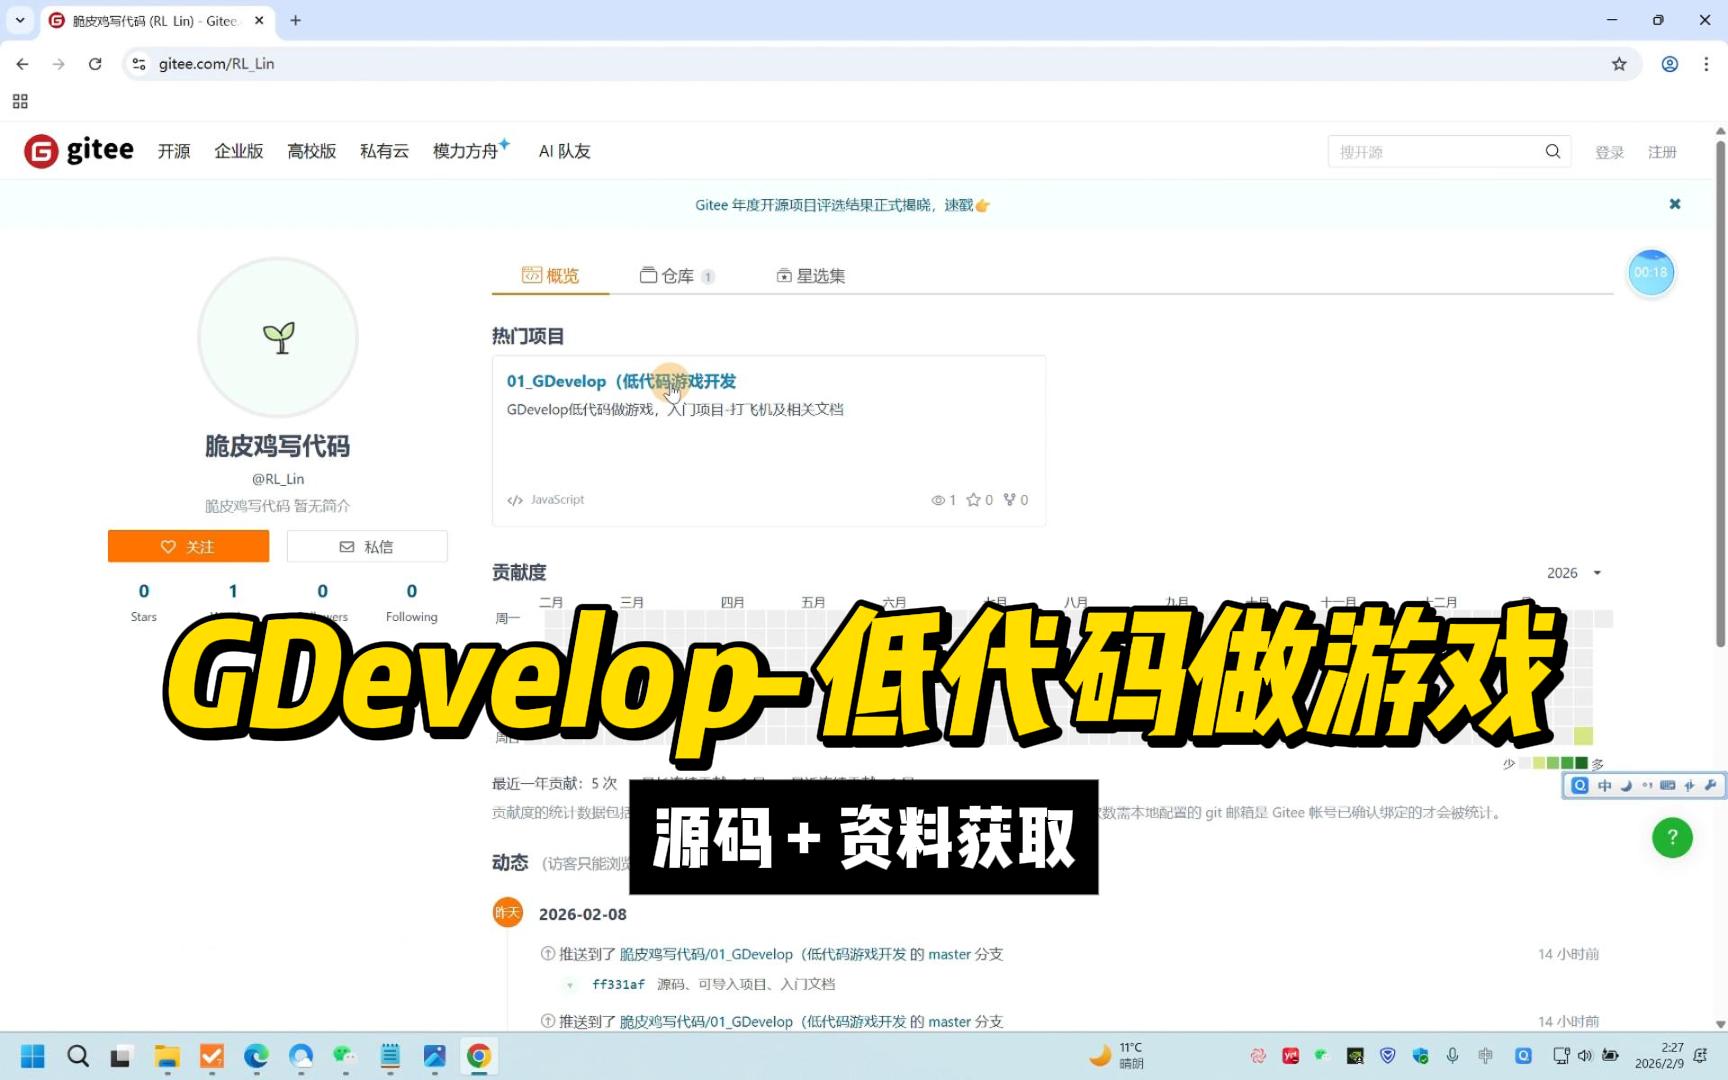Open the 企业版 menu item

point(239,151)
